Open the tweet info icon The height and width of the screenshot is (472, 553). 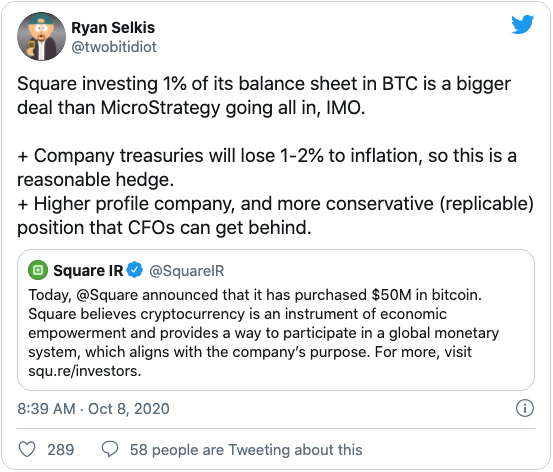click(x=525, y=408)
